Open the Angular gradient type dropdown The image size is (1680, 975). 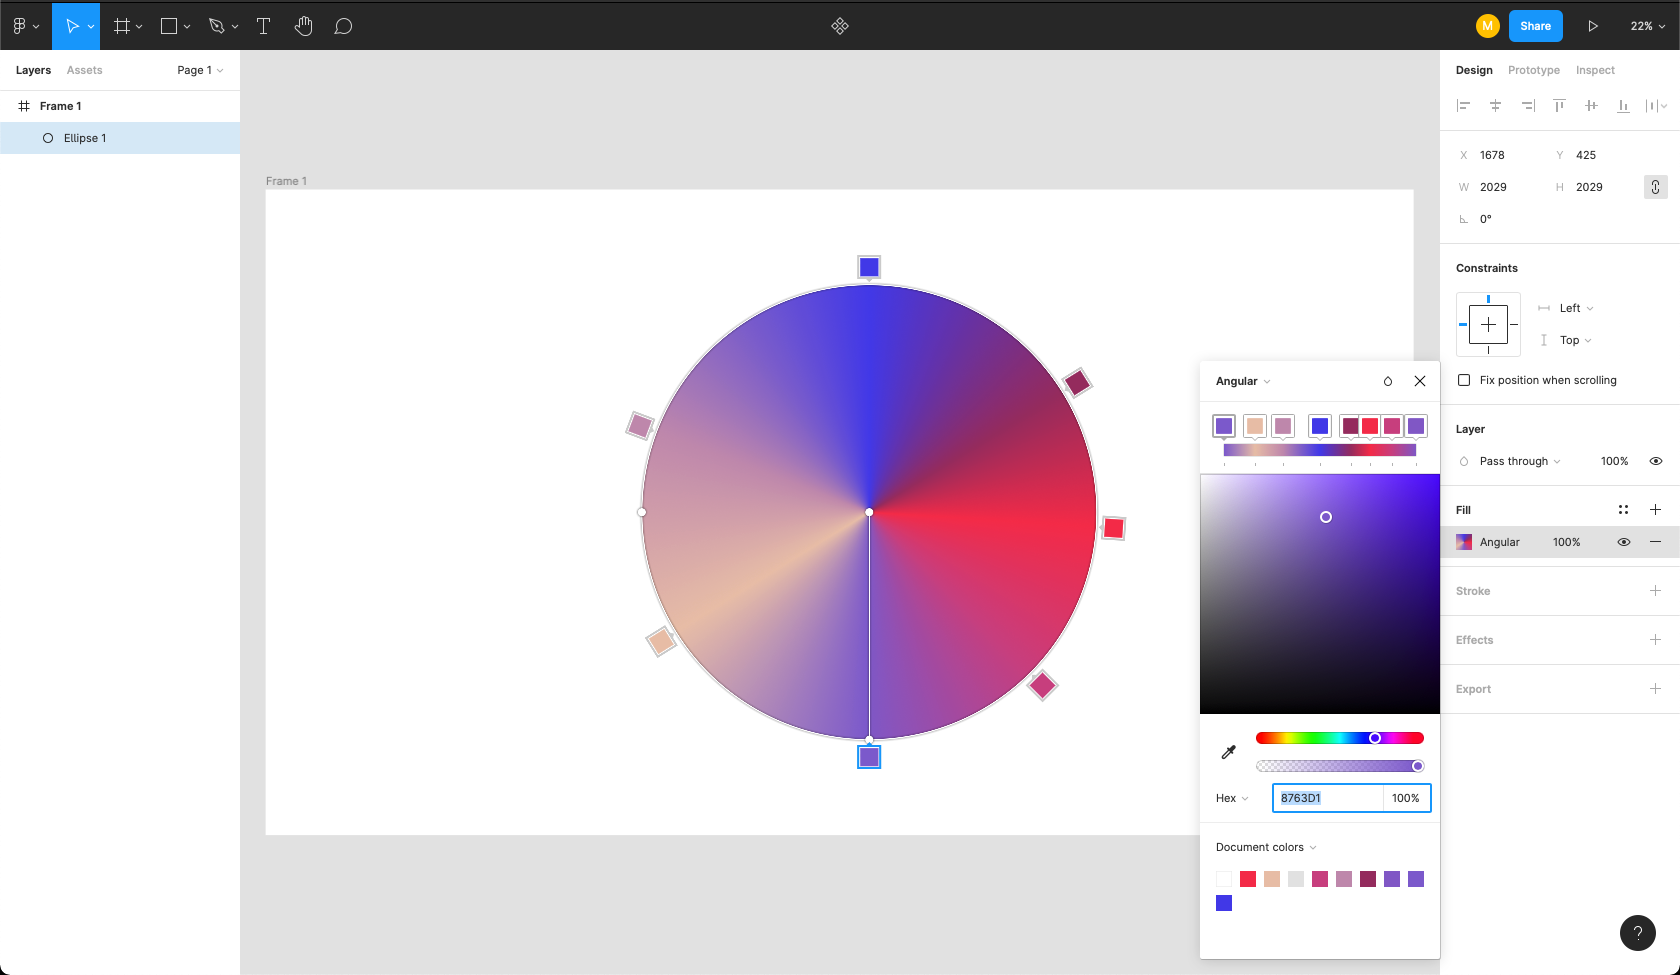point(1243,381)
